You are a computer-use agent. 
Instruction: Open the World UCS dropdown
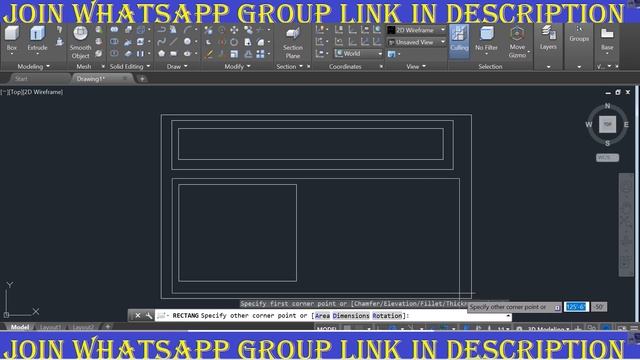358,53
